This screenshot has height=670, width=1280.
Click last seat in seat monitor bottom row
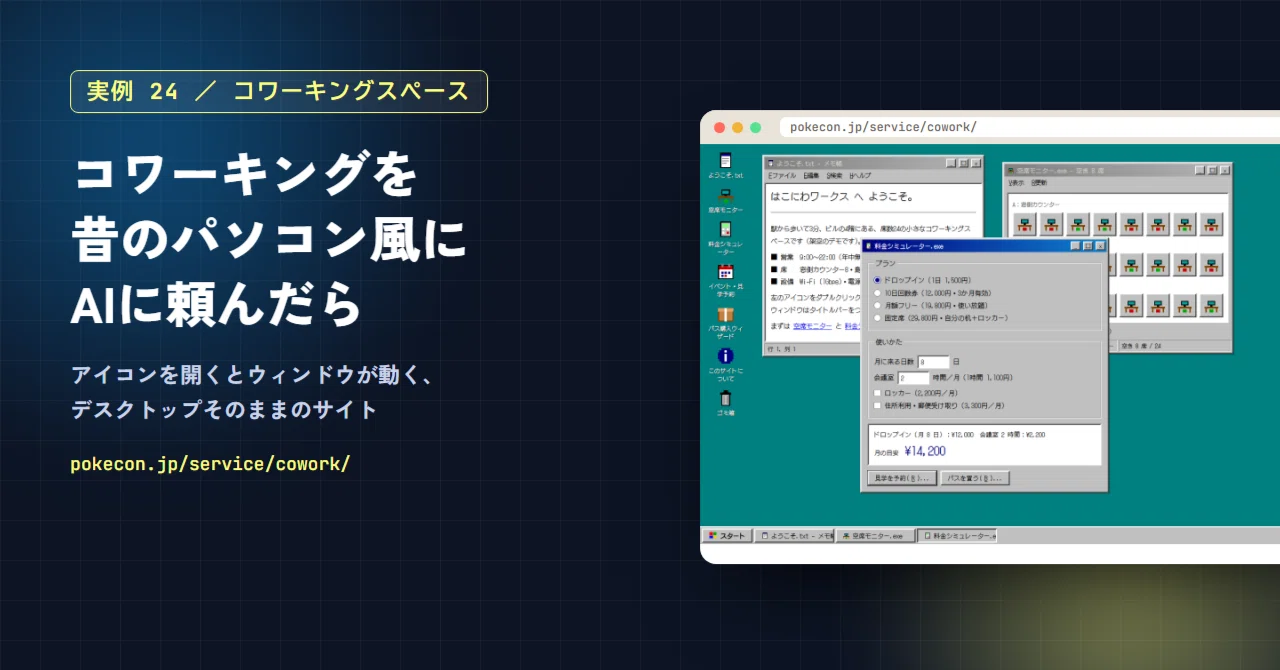(1212, 306)
